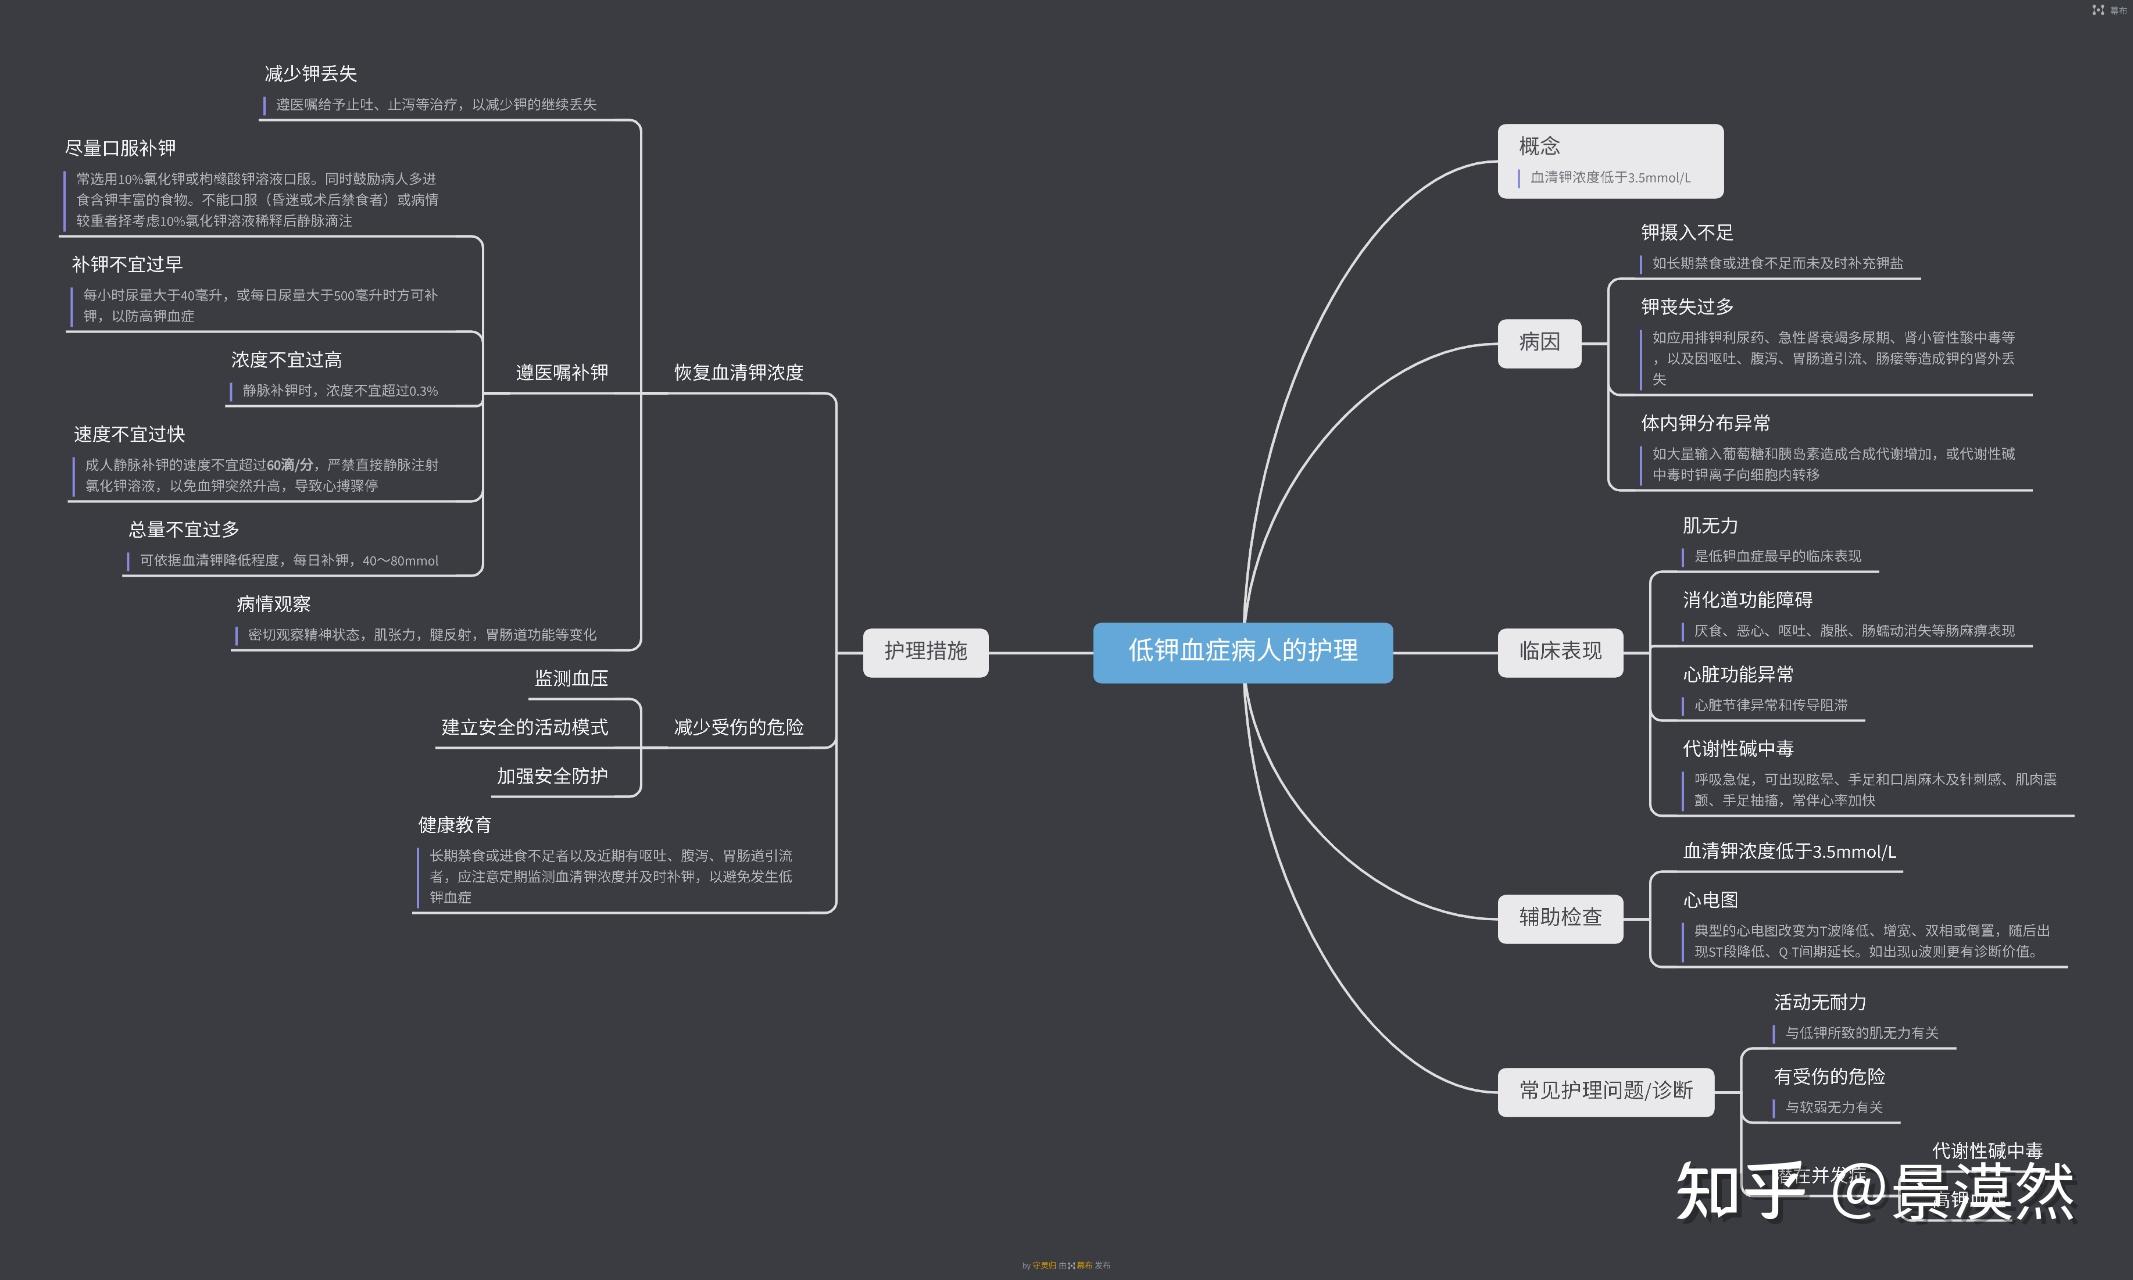Click the 心电图 topic
2133x1280 pixels.
[x=1710, y=901]
